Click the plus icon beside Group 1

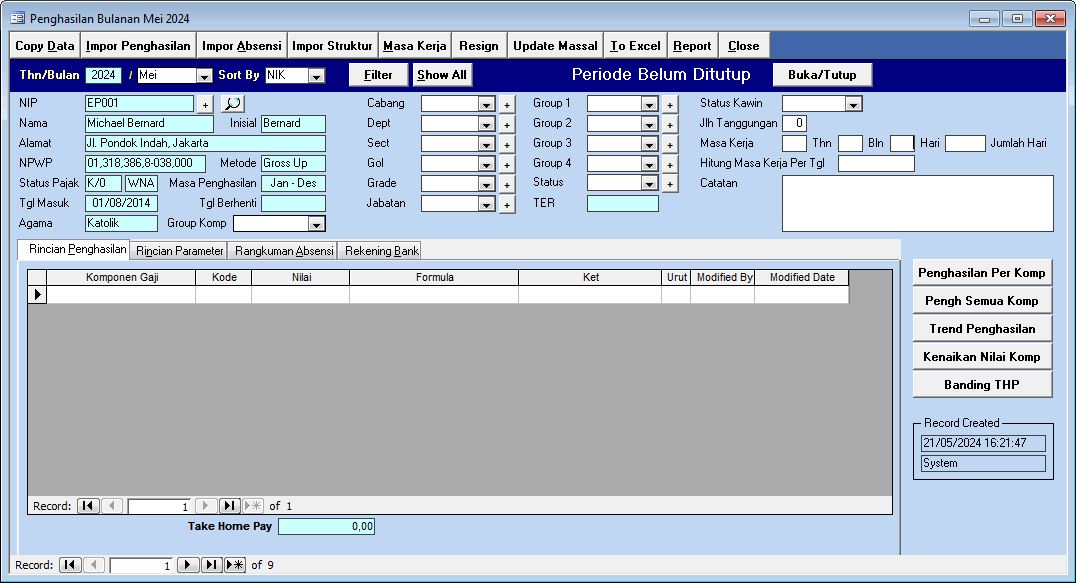(x=670, y=104)
